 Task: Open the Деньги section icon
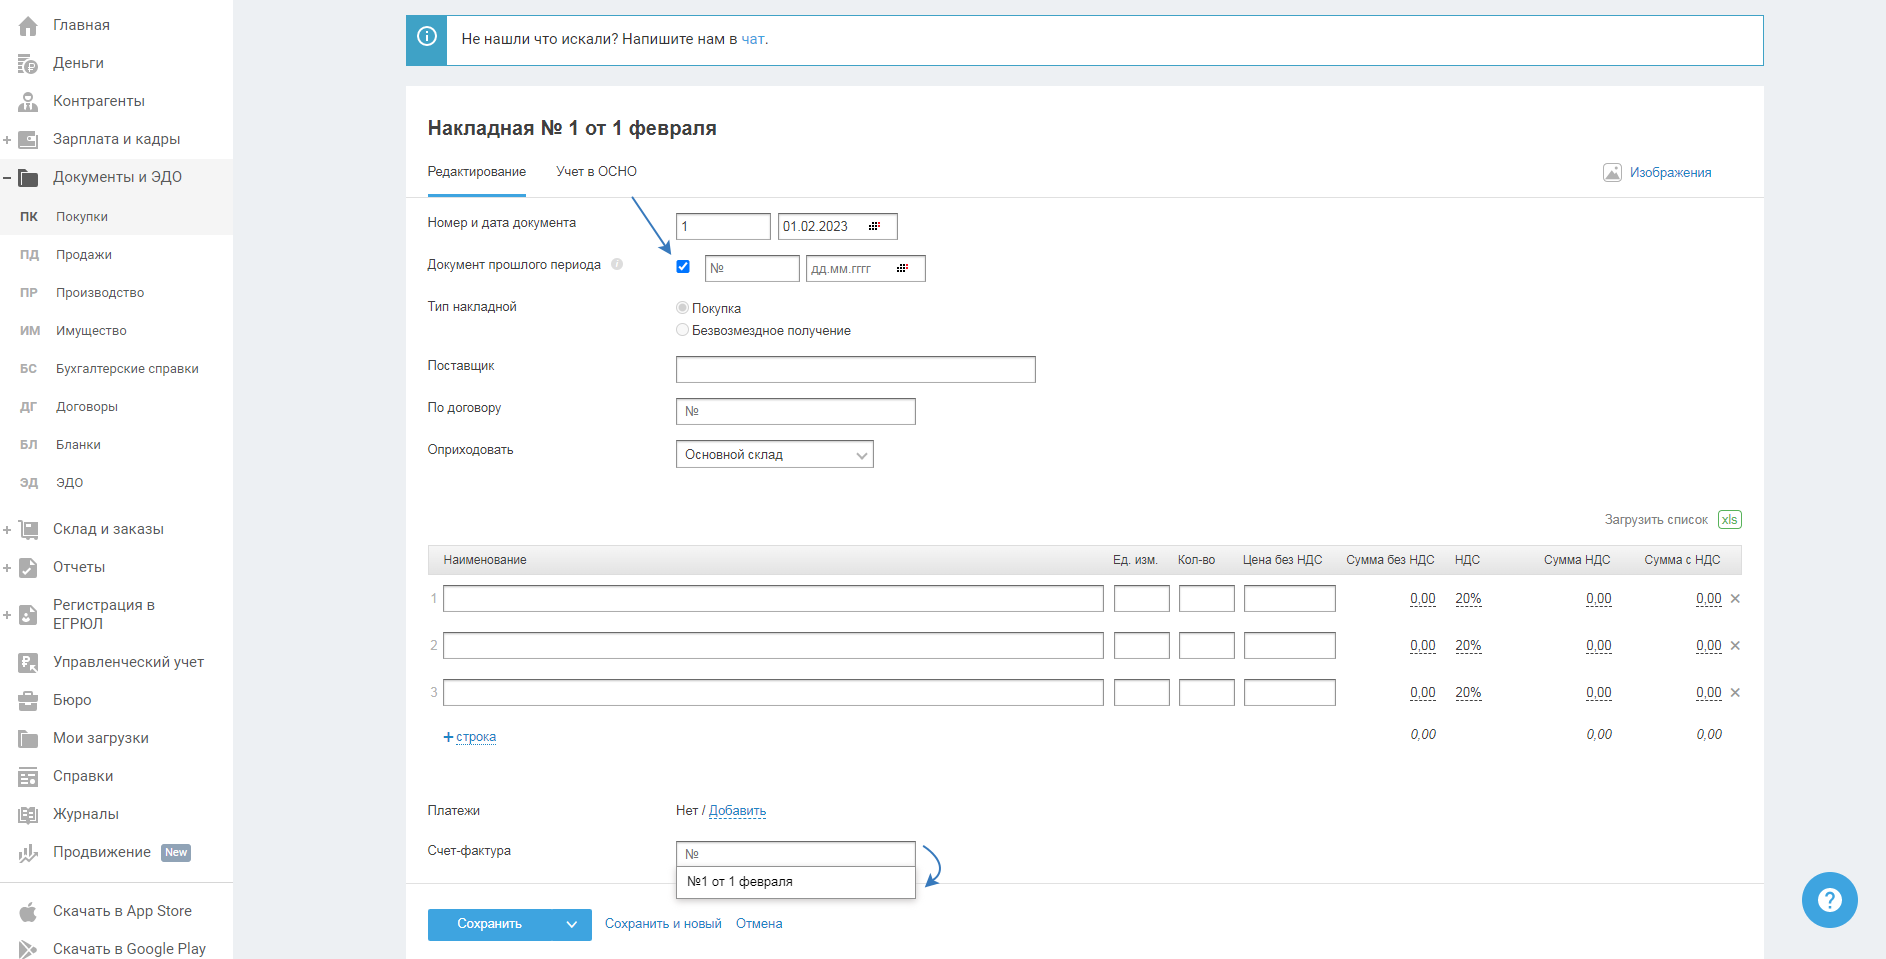pos(28,64)
